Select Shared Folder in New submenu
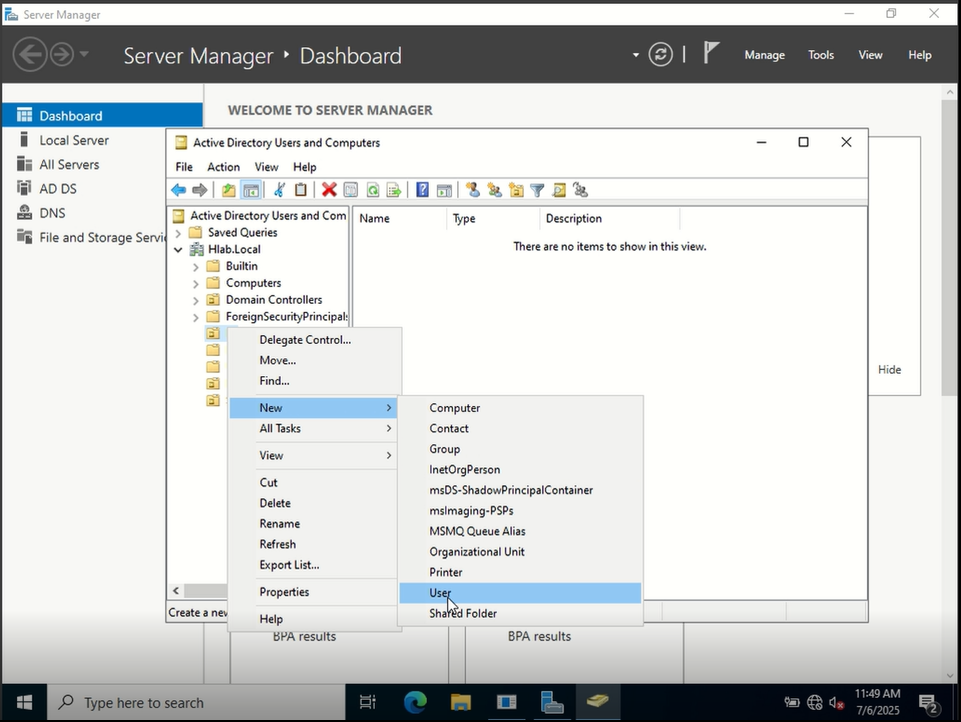This screenshot has height=722, width=961. click(x=520, y=614)
